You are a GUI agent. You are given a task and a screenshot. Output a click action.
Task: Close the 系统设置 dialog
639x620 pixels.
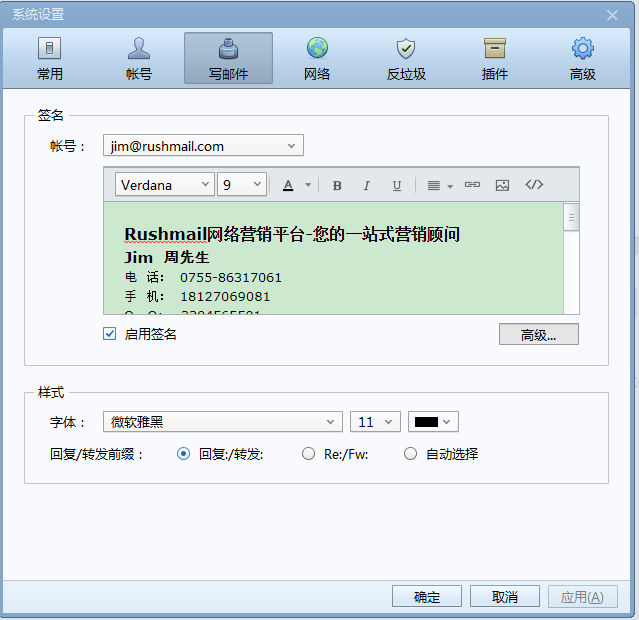pyautogui.click(x=612, y=15)
